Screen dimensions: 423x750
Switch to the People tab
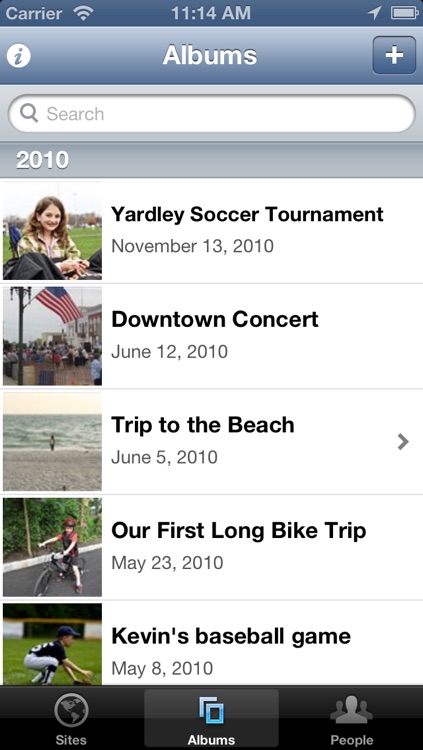[x=351, y=719]
